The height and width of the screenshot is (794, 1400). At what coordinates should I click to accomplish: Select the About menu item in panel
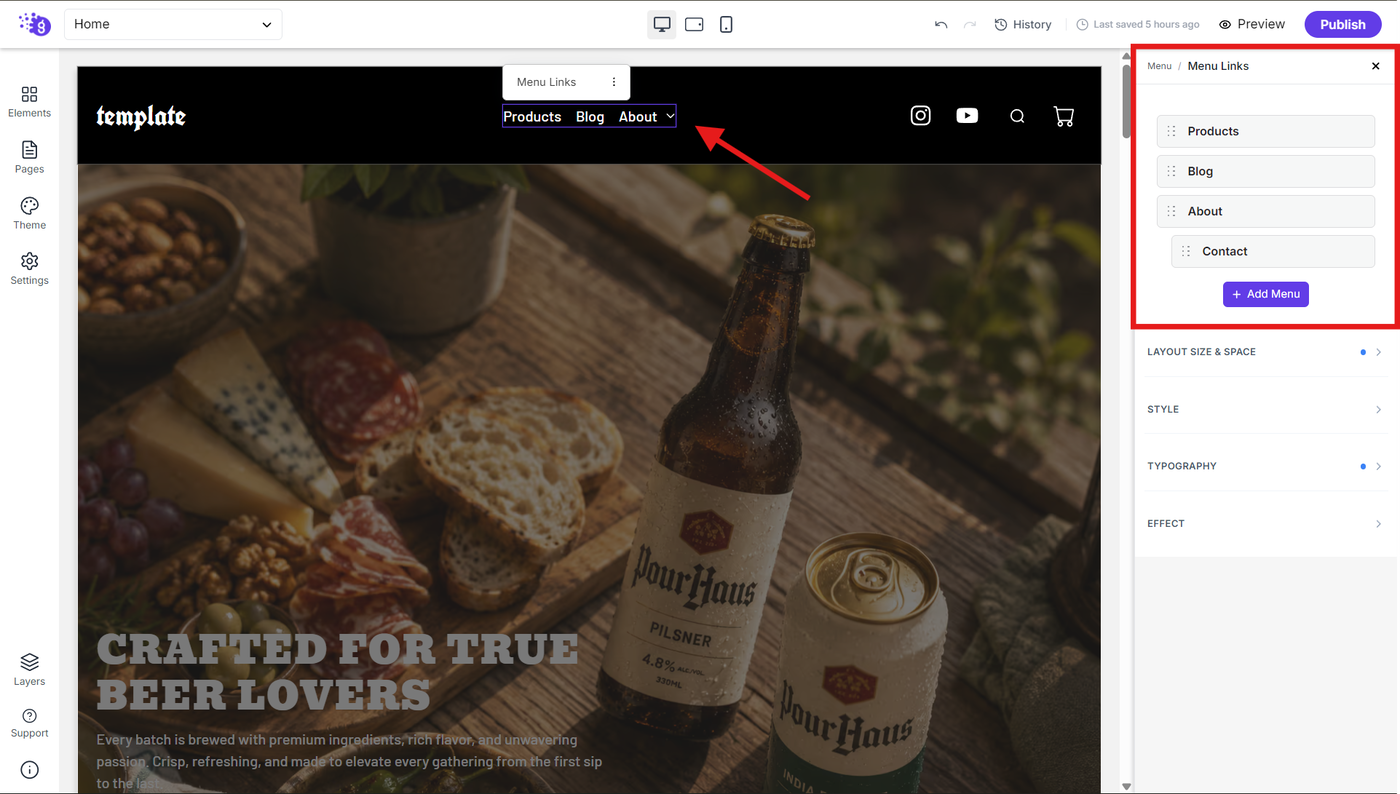coord(1266,211)
